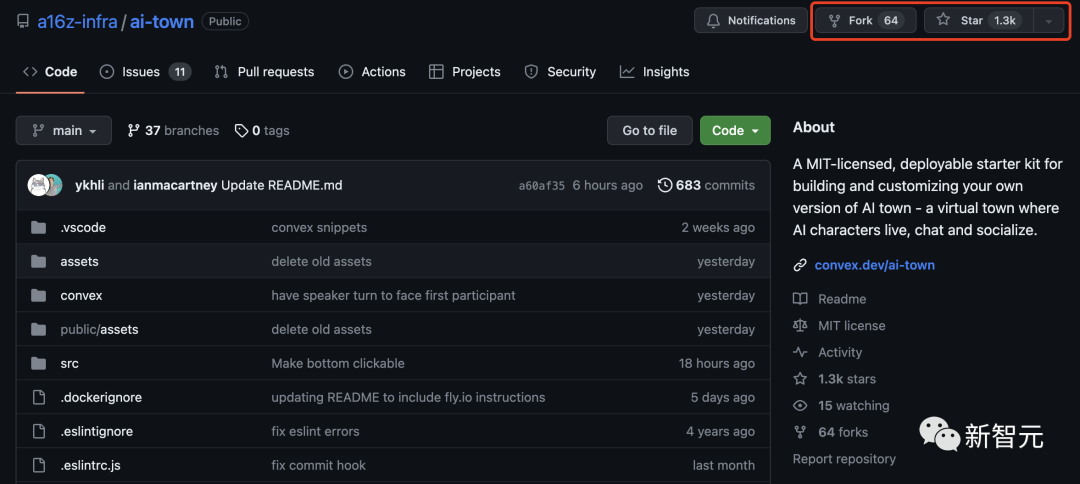Click the folder icon for the top-level assets row
The width and height of the screenshot is (1080, 484).
click(39, 262)
